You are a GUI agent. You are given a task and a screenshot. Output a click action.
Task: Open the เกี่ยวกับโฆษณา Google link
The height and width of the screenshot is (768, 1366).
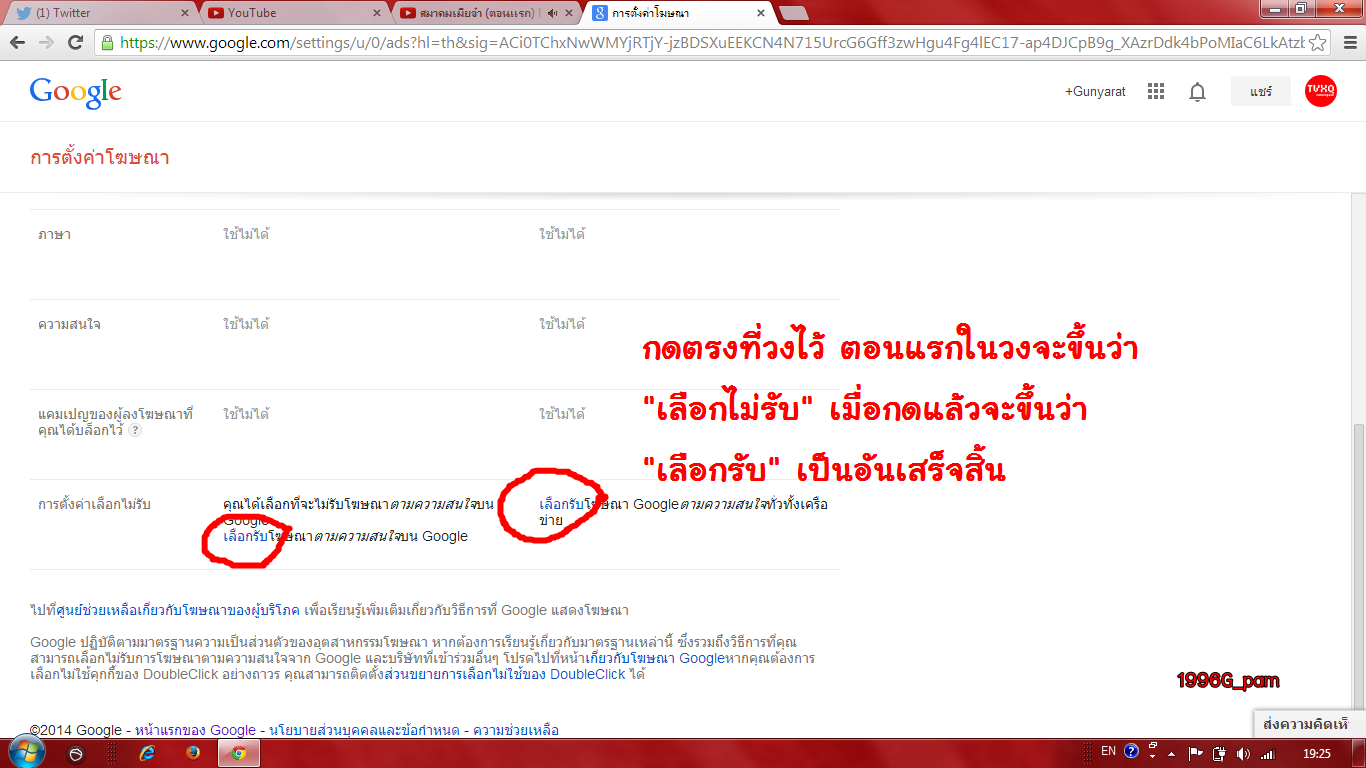[x=654, y=659]
